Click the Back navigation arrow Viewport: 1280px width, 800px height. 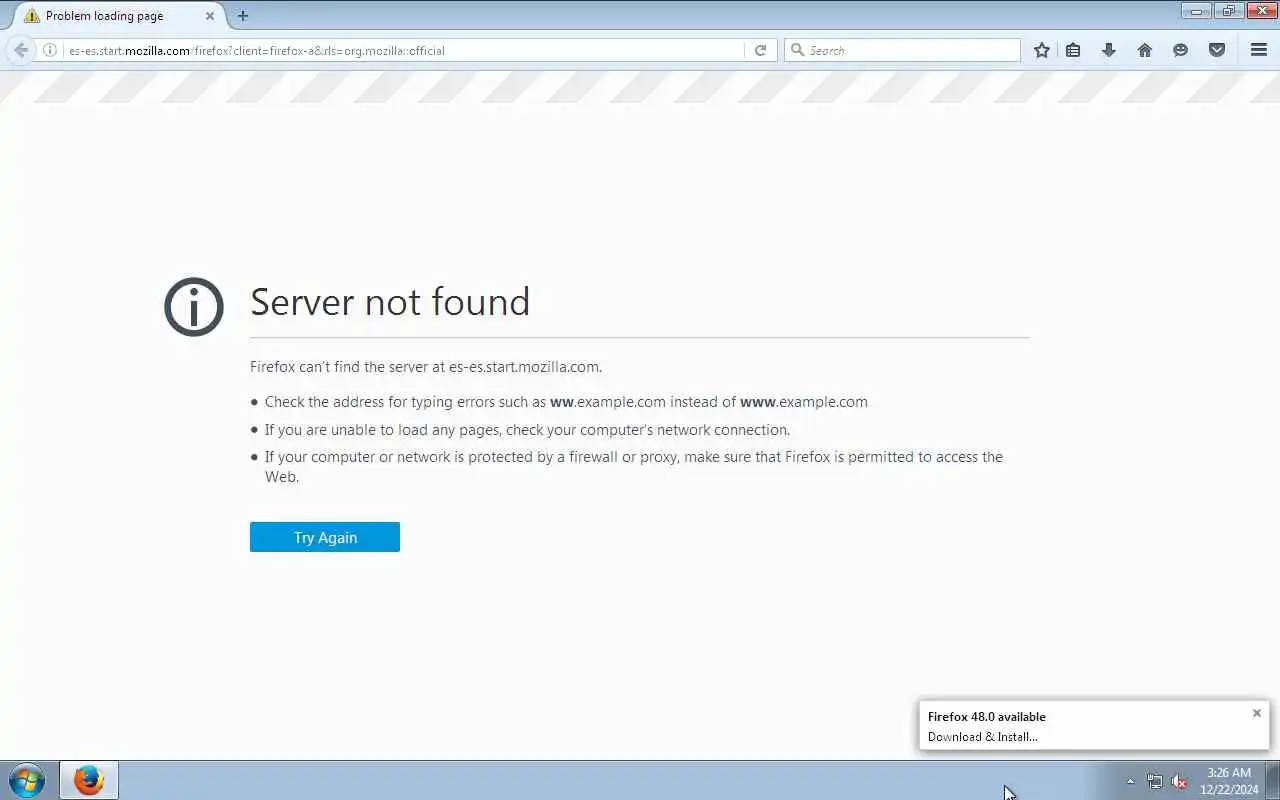click(x=21, y=50)
